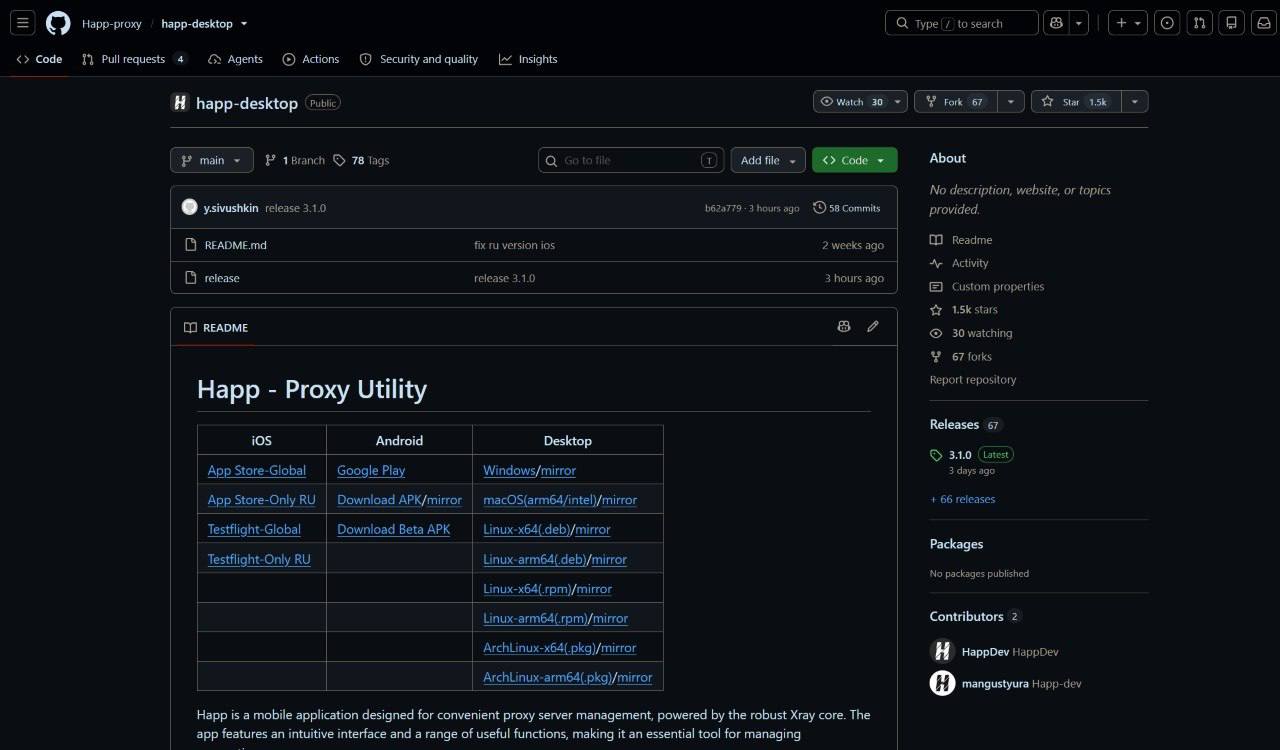View the 78 Tags link
Viewport: 1280px width, 750px height.
click(x=361, y=160)
